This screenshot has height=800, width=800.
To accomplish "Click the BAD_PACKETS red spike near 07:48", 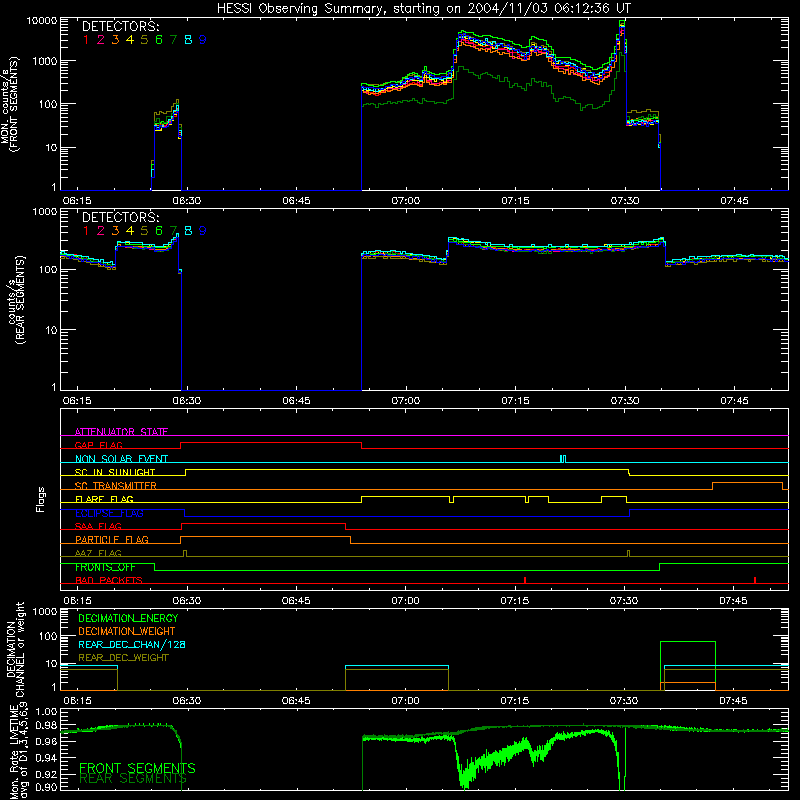I will [x=755, y=580].
